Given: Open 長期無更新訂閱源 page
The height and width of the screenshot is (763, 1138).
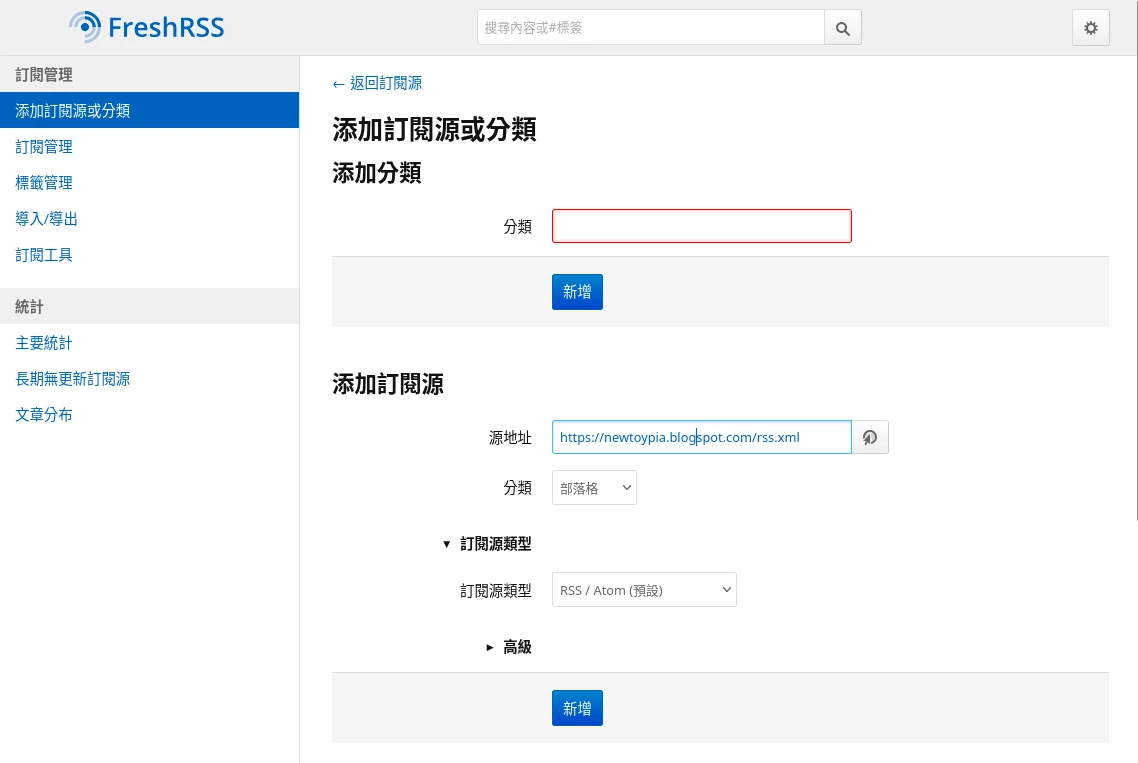Looking at the screenshot, I should point(72,379).
